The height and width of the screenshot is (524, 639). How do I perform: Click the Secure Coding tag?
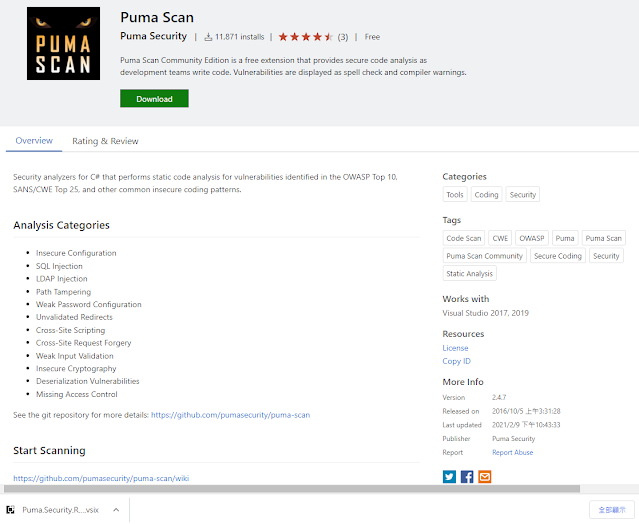(x=558, y=256)
